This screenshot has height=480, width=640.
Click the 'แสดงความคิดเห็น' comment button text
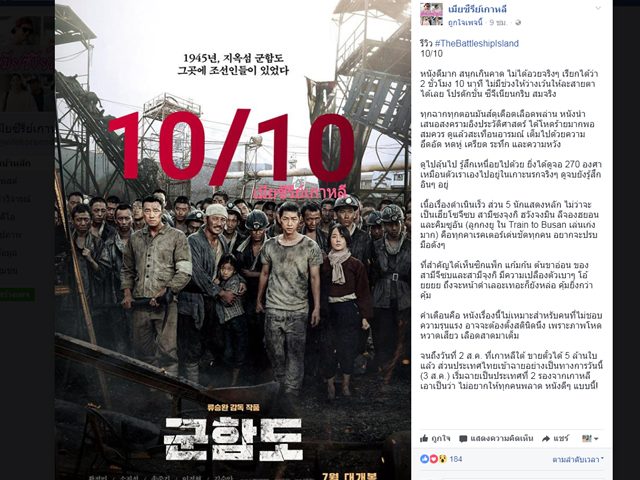502,439
